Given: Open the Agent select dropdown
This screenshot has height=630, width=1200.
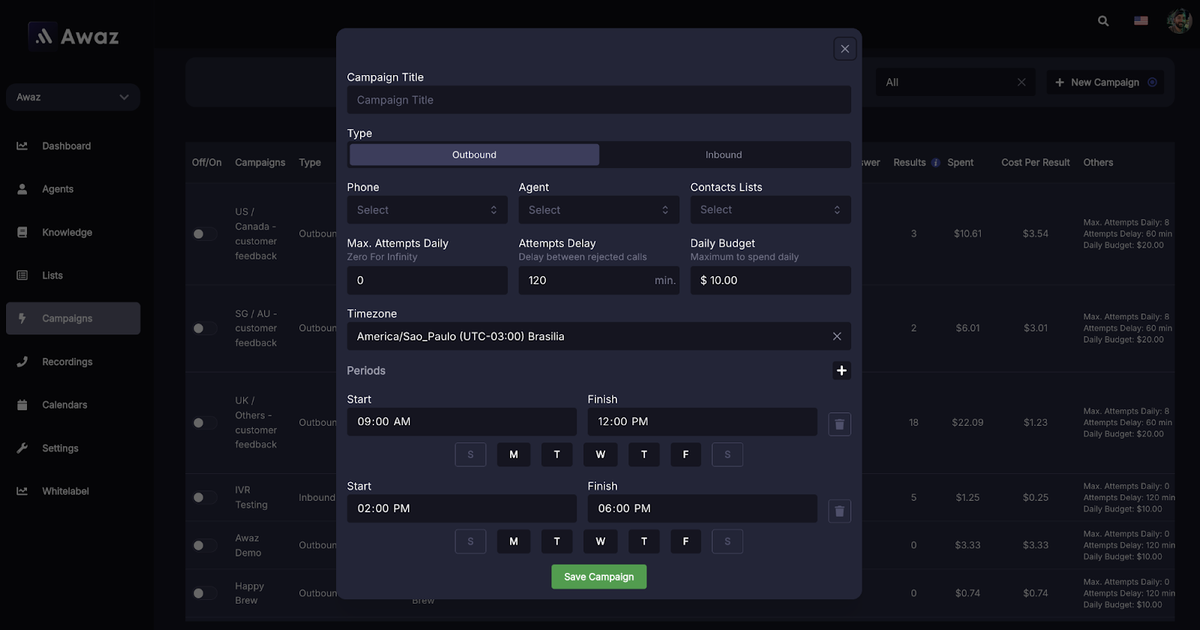Looking at the screenshot, I should point(599,210).
